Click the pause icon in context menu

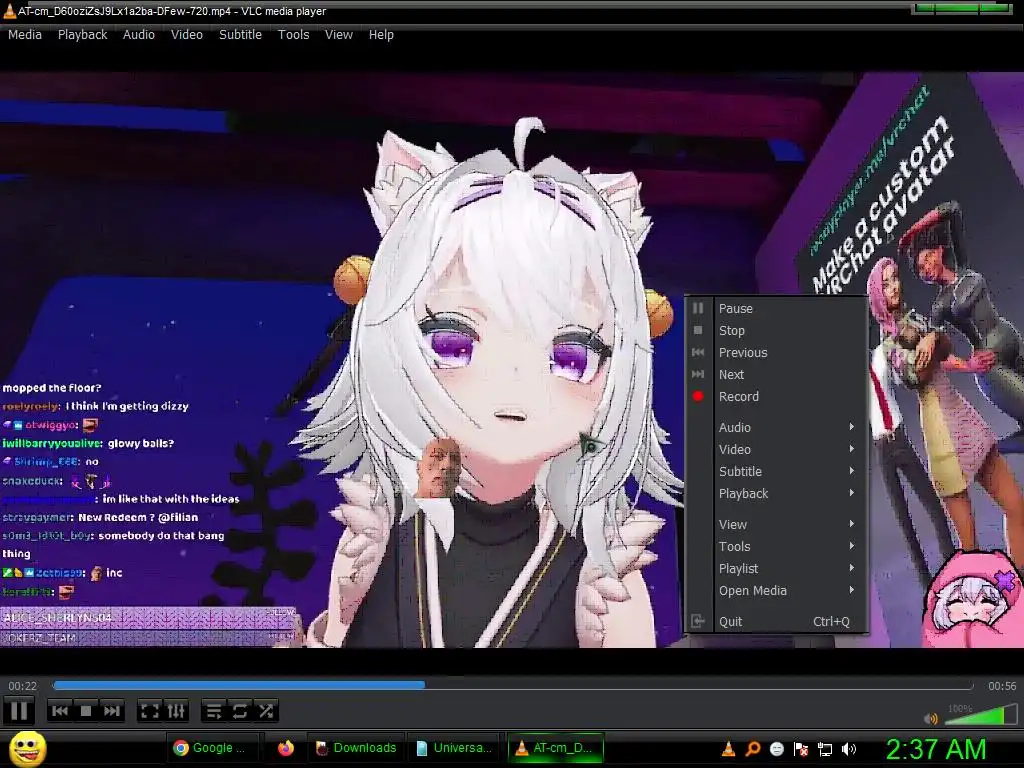click(x=698, y=308)
